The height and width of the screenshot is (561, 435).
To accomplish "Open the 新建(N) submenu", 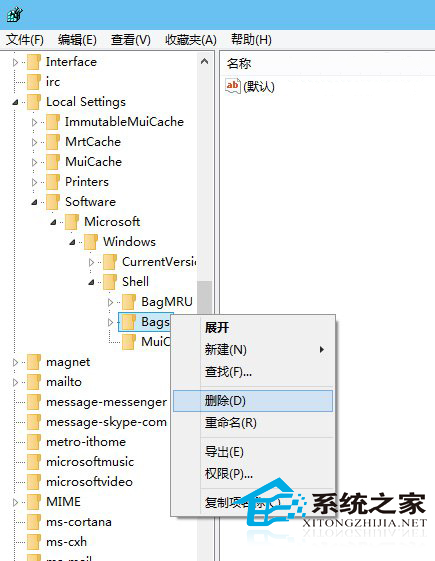I will (253, 350).
